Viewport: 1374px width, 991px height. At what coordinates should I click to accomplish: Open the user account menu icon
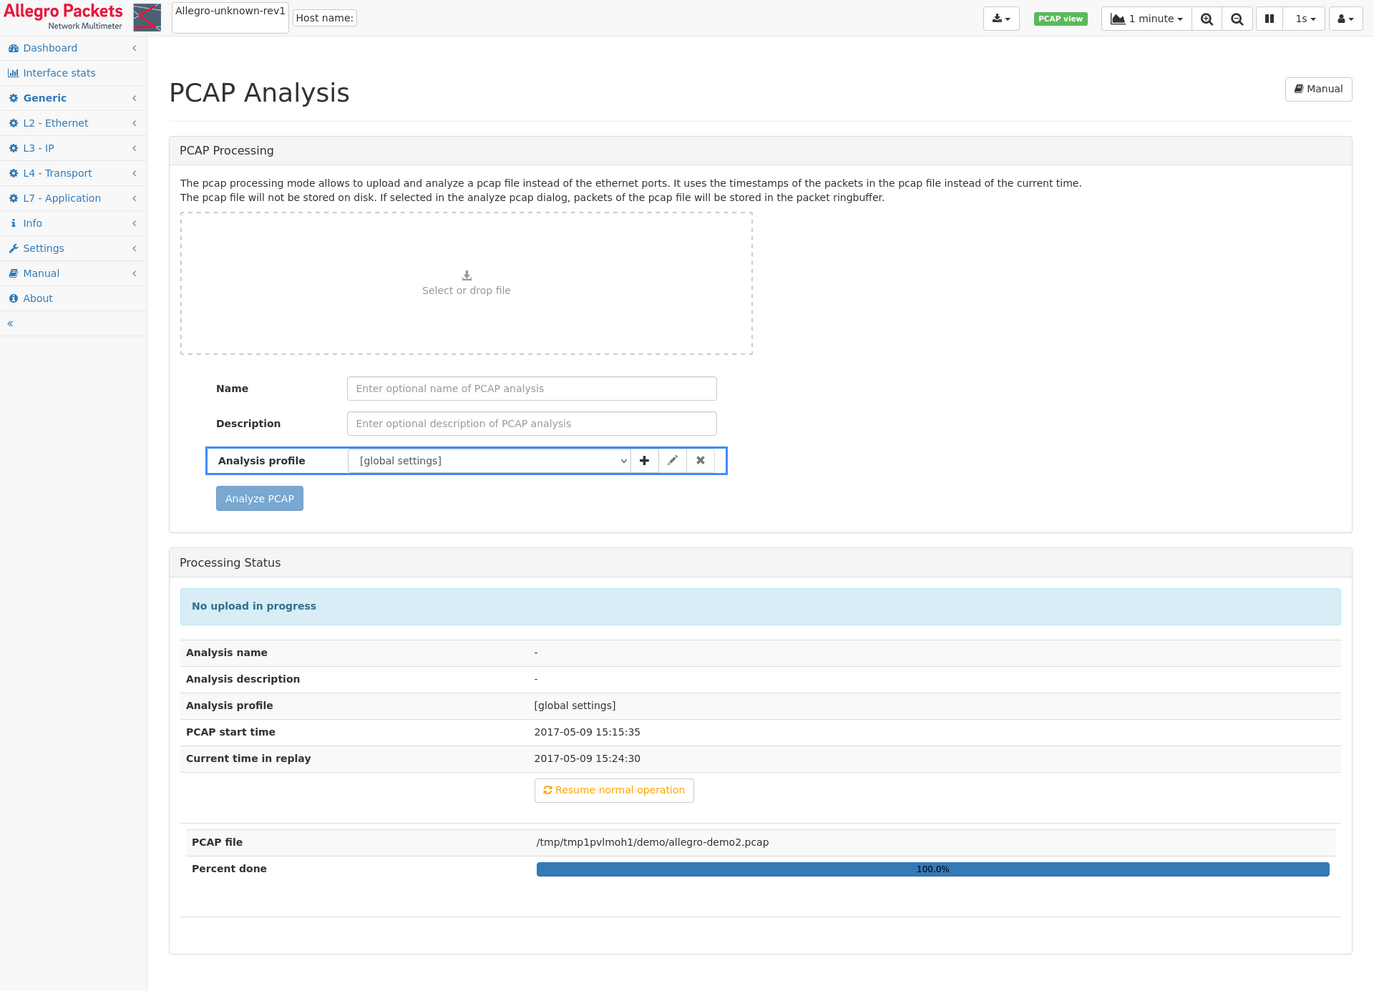pyautogui.click(x=1345, y=19)
